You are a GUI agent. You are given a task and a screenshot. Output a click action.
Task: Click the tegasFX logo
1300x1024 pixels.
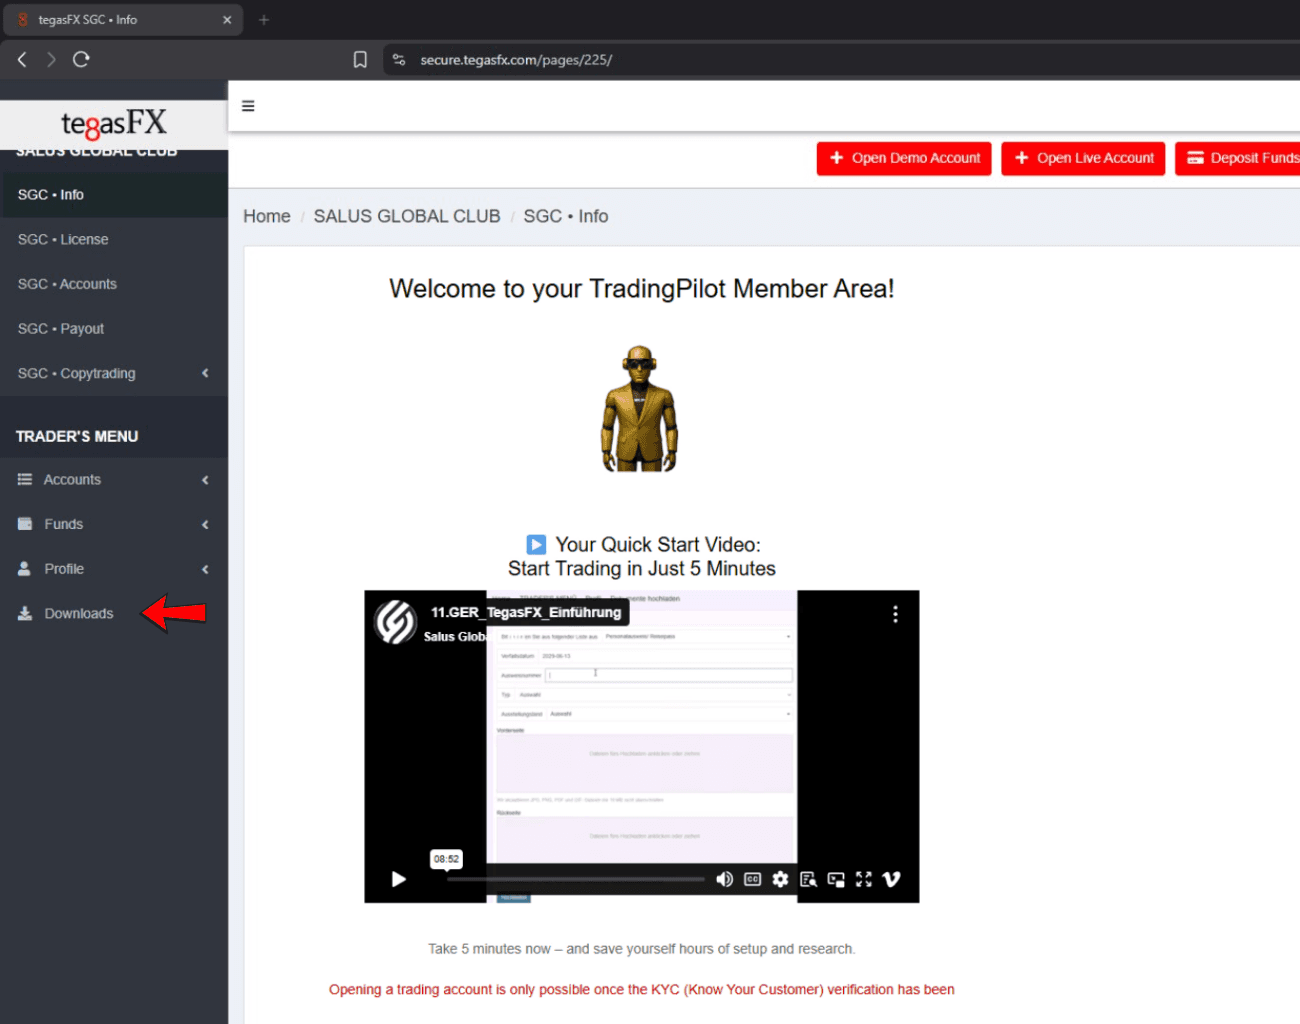point(114,124)
